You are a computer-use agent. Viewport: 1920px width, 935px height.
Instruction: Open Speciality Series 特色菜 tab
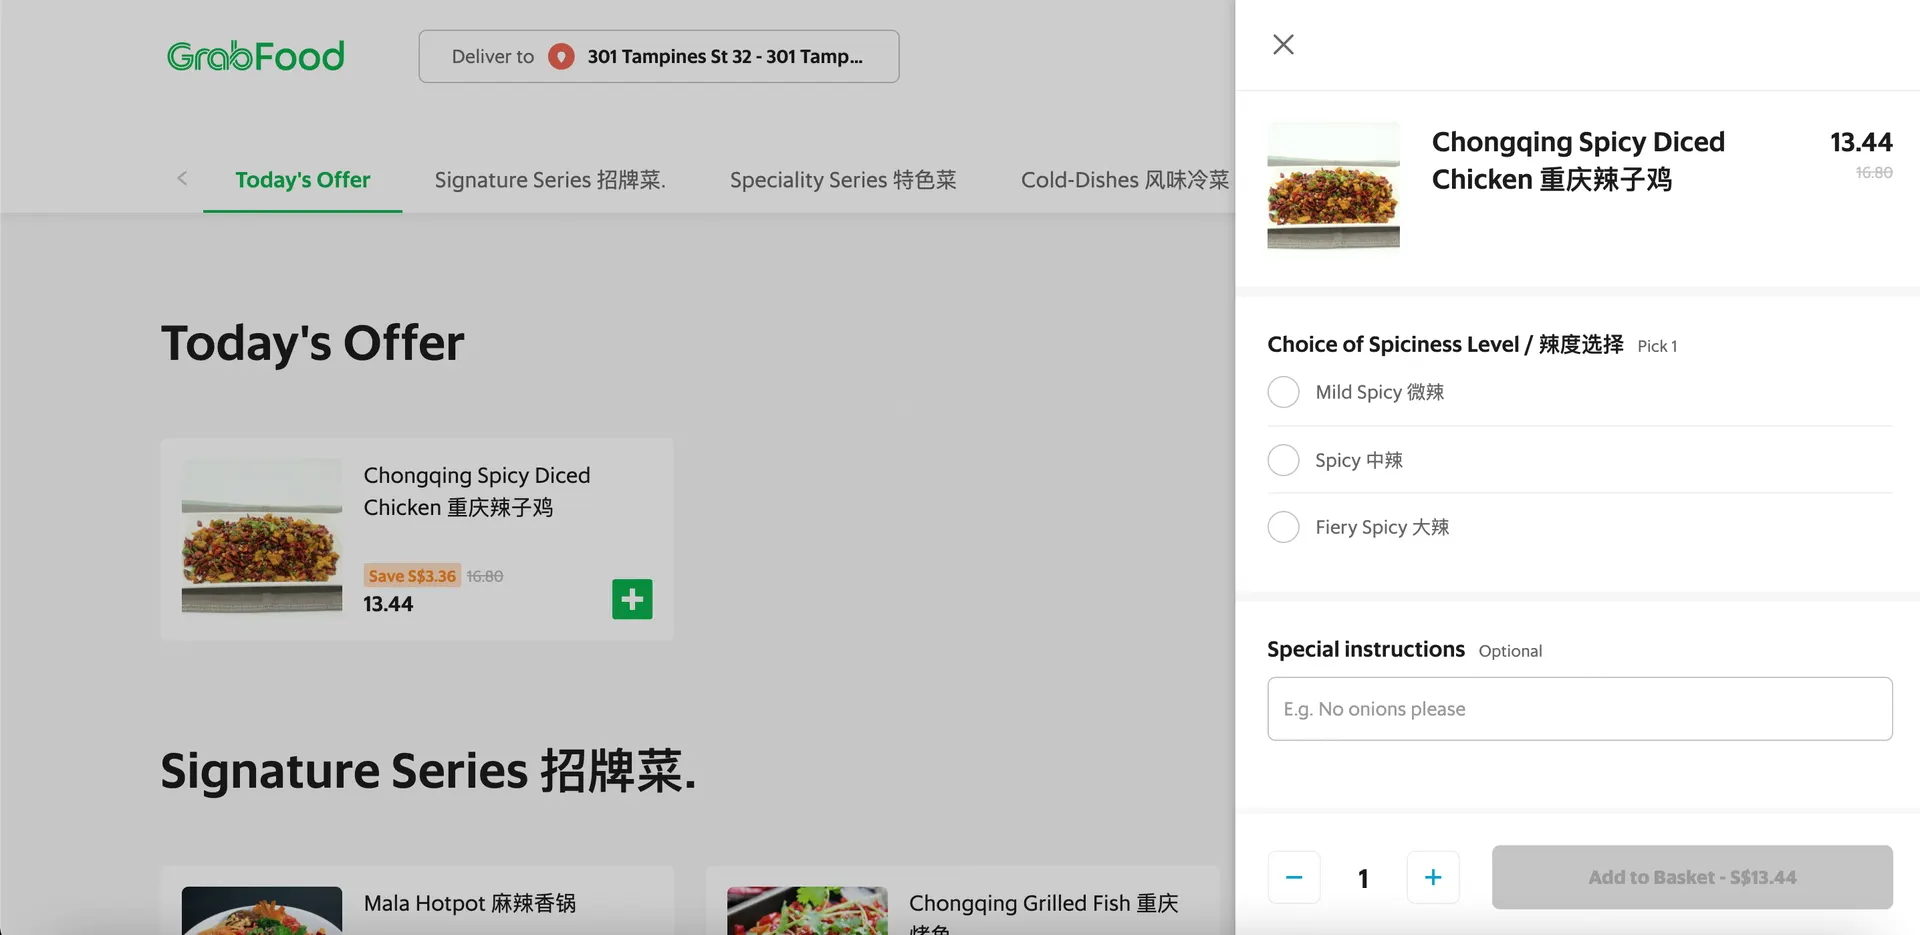pyautogui.click(x=843, y=180)
